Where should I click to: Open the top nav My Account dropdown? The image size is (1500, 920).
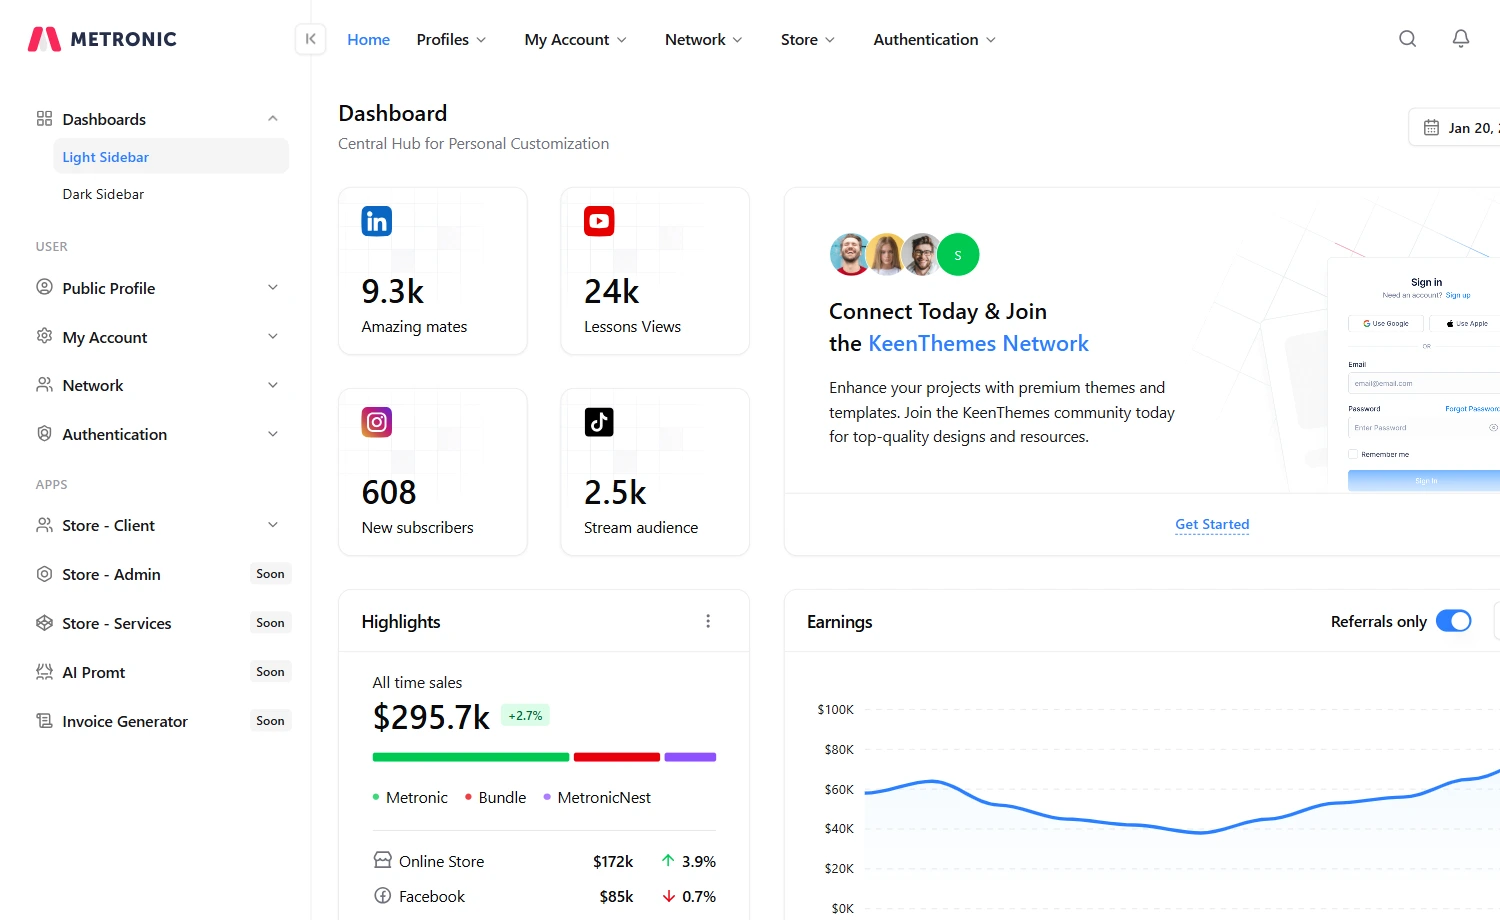tap(576, 39)
